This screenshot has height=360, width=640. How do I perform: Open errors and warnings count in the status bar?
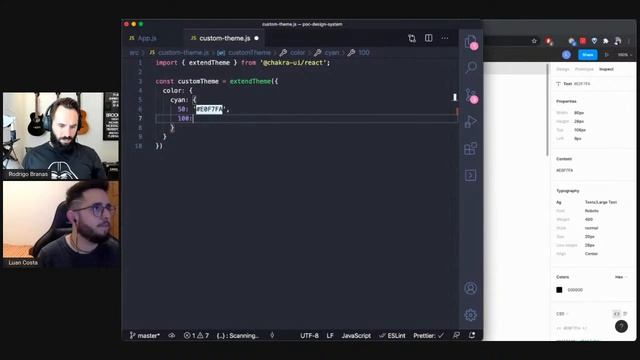pyautogui.click(x=196, y=336)
